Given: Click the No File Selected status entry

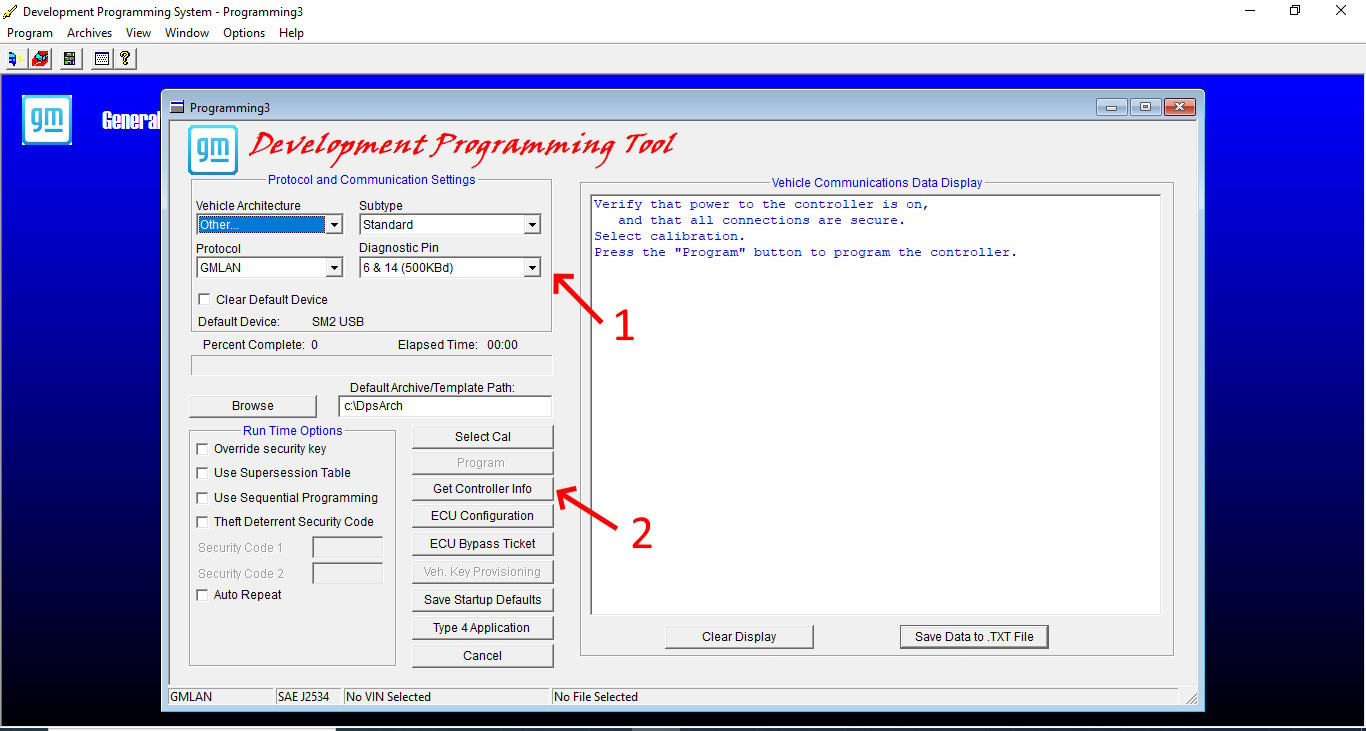Looking at the screenshot, I should (x=865, y=697).
